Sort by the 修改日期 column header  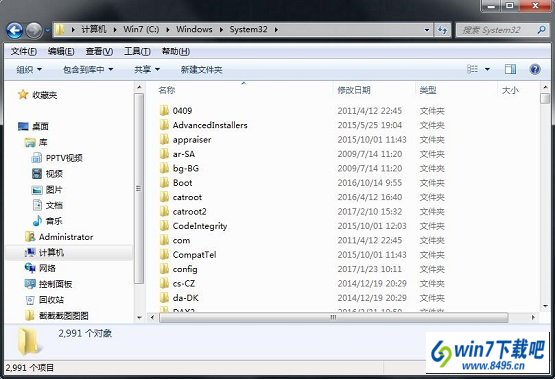[354, 90]
